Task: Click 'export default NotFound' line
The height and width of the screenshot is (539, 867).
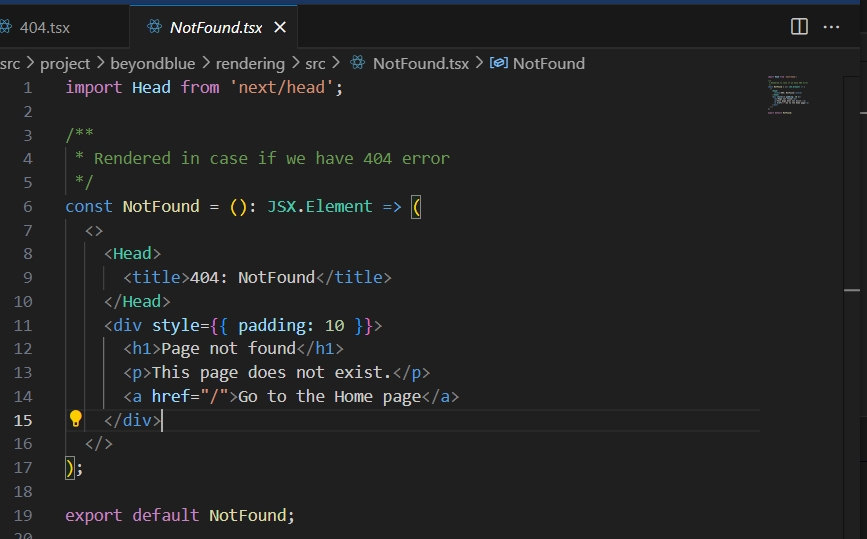Action: pos(180,515)
